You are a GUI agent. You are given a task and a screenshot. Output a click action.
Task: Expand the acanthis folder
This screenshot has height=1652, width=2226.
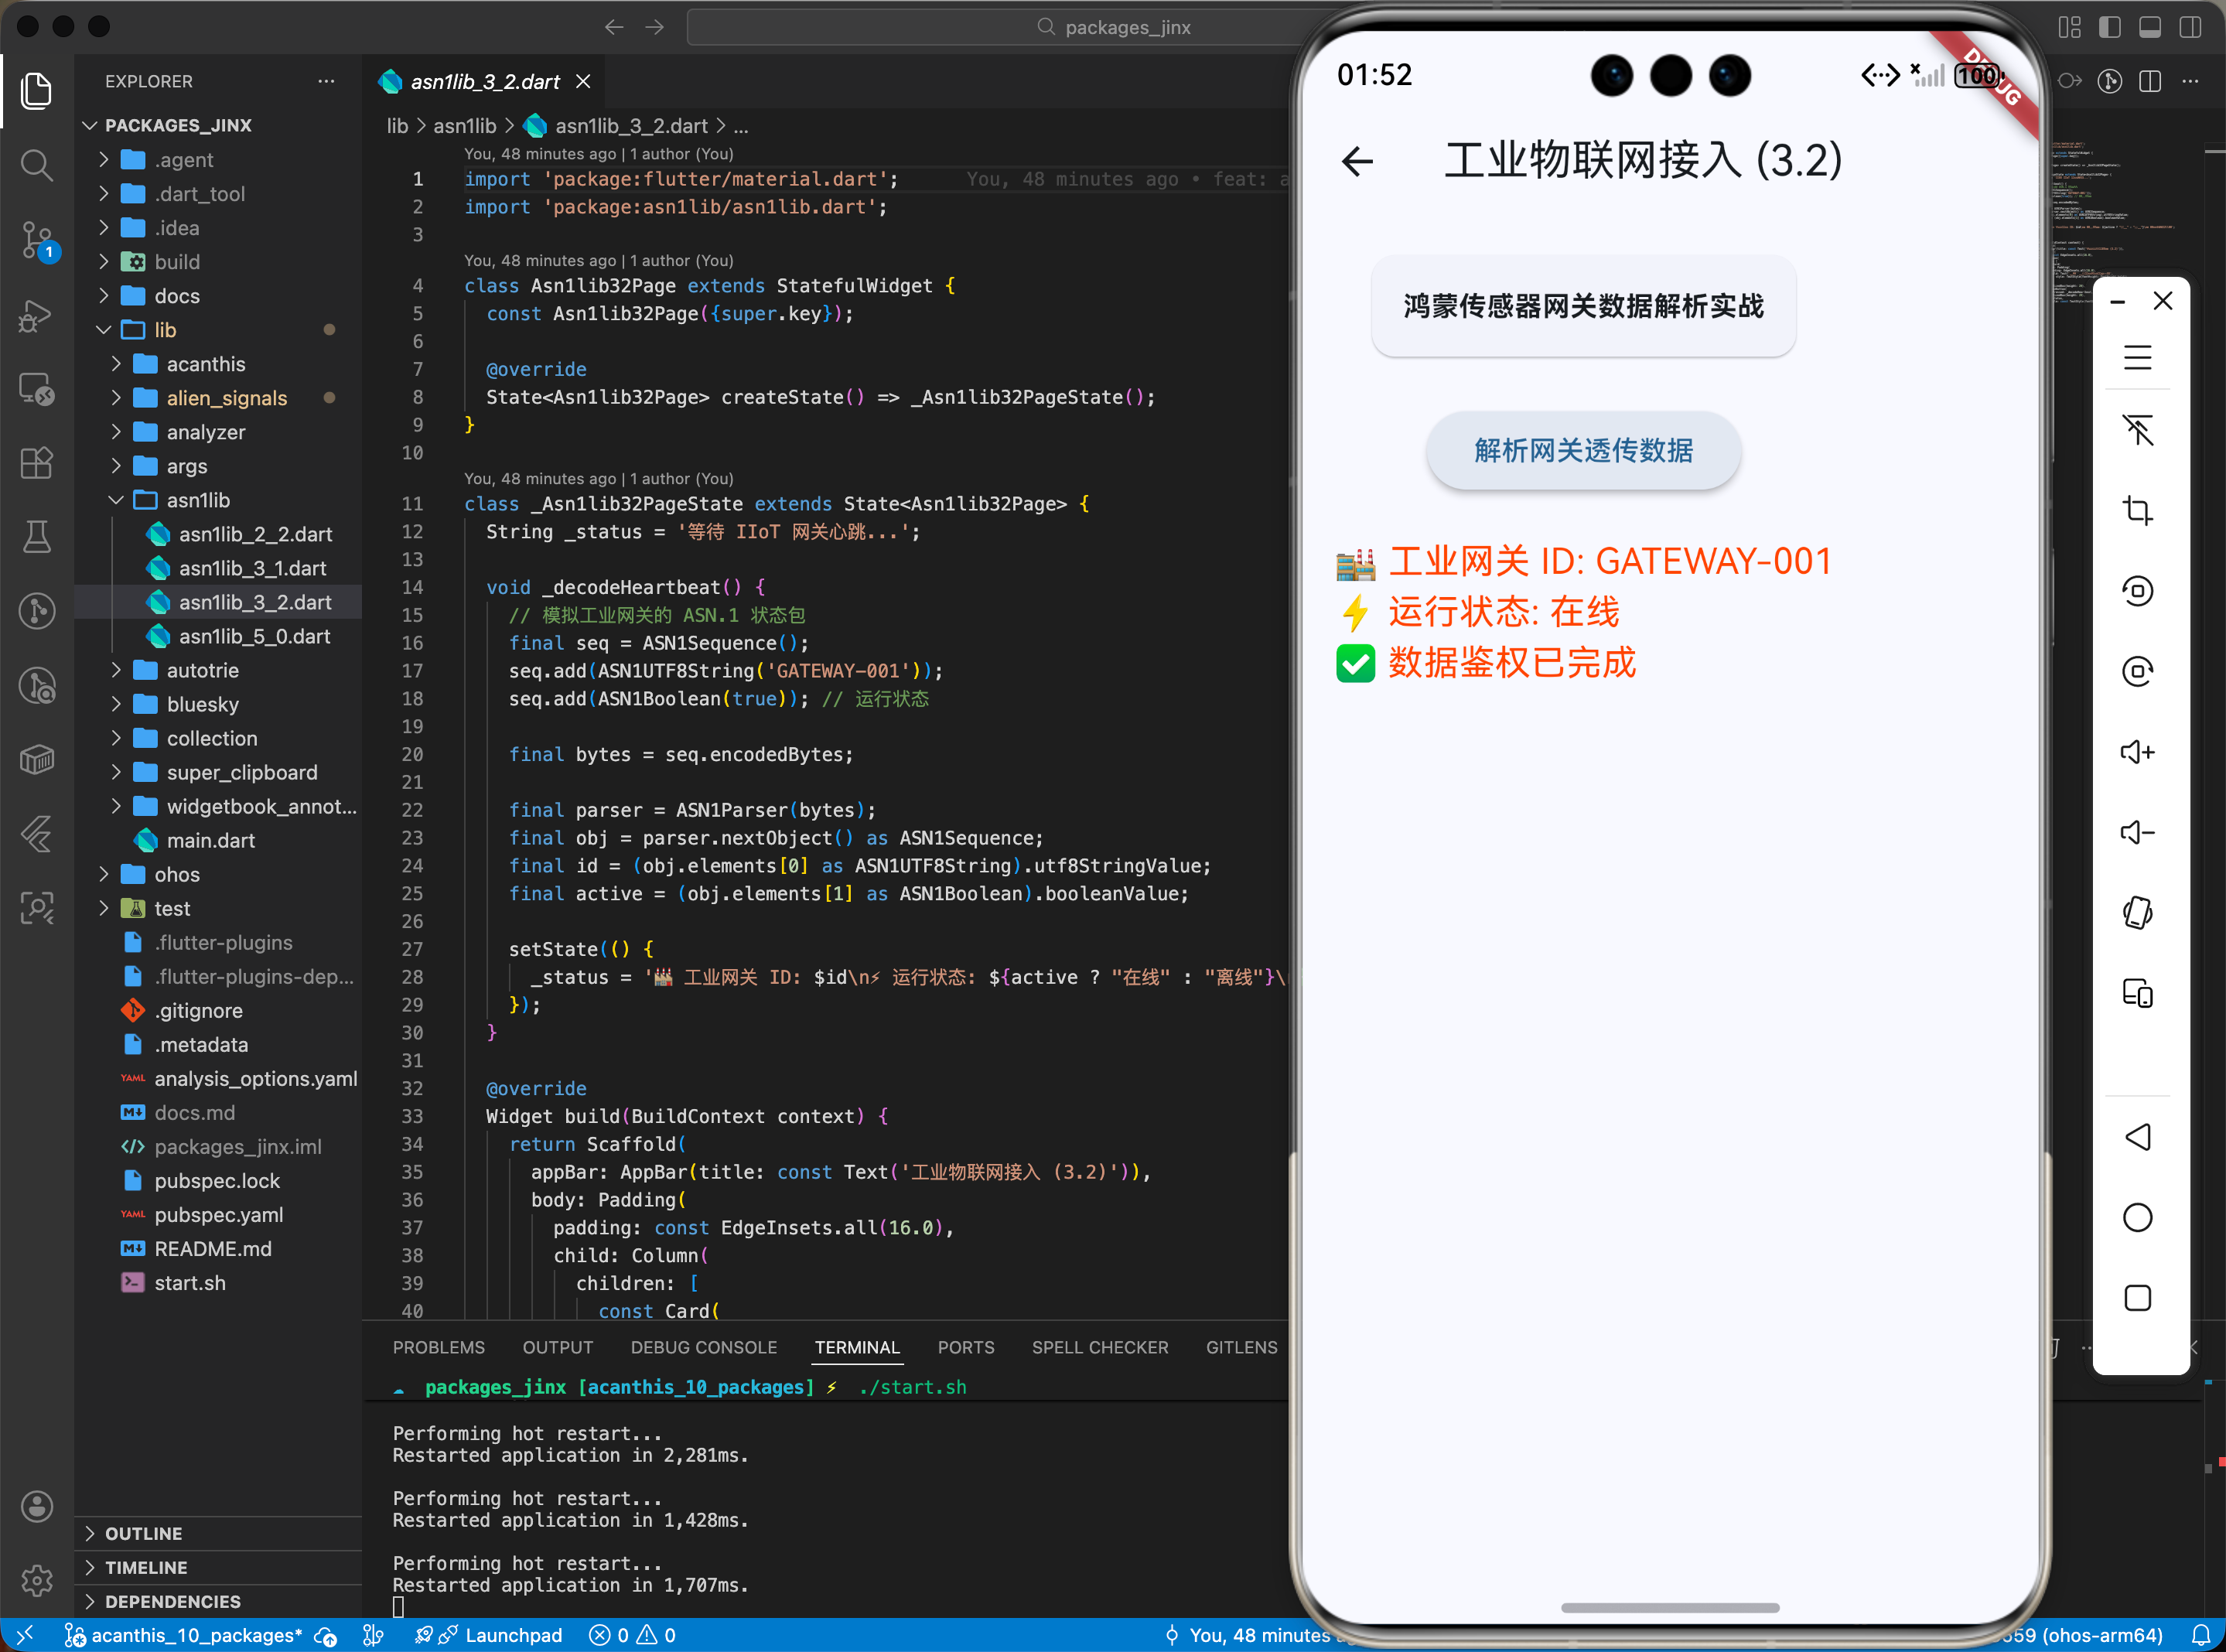pos(205,364)
